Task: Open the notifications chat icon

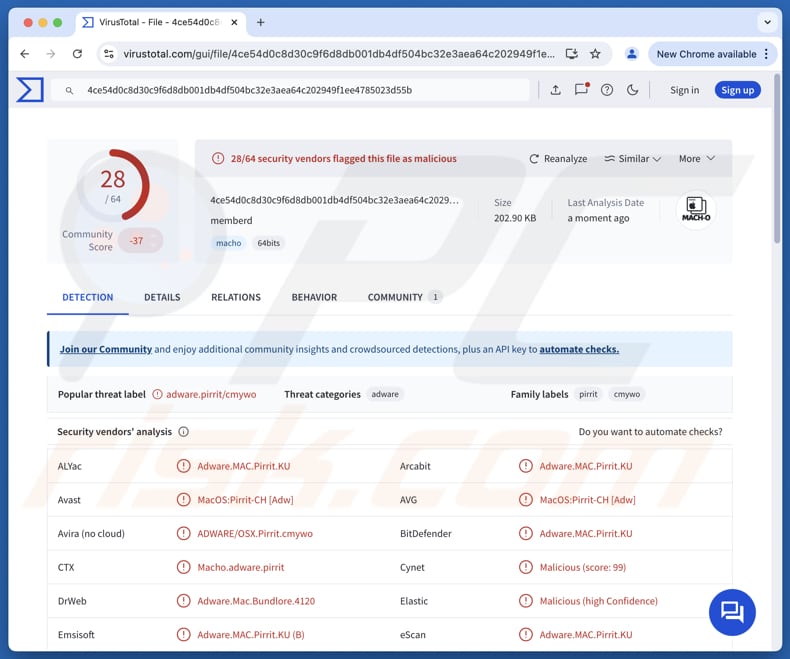Action: (x=581, y=90)
